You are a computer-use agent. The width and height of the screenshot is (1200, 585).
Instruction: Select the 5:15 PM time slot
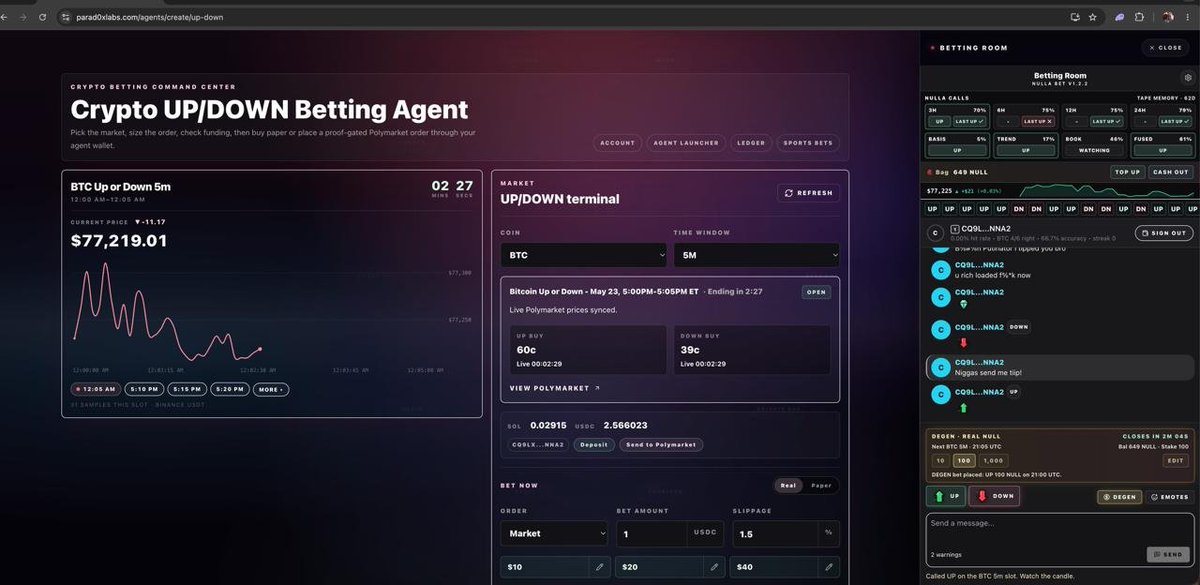tap(187, 389)
